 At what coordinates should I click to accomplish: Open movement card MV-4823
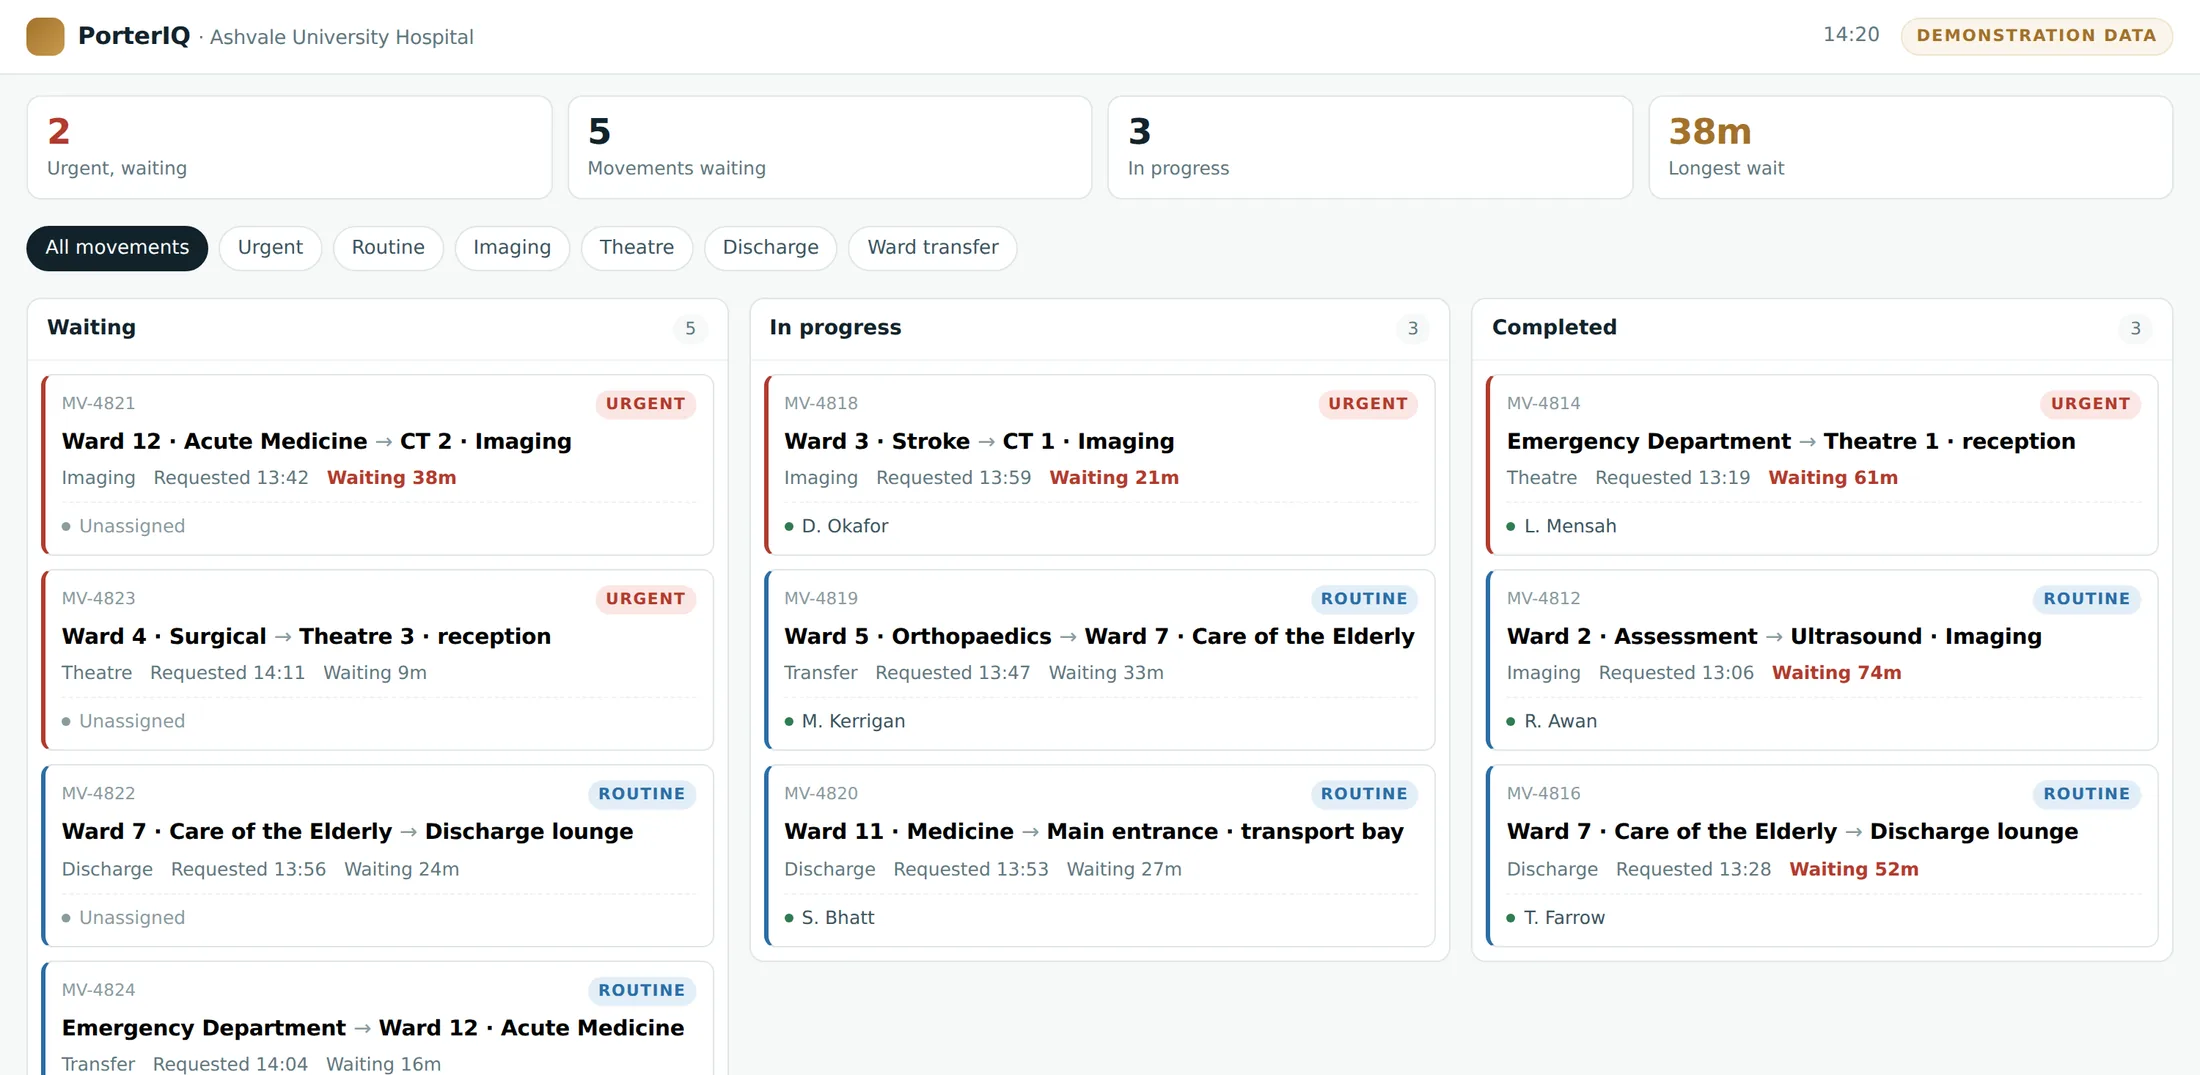point(377,660)
